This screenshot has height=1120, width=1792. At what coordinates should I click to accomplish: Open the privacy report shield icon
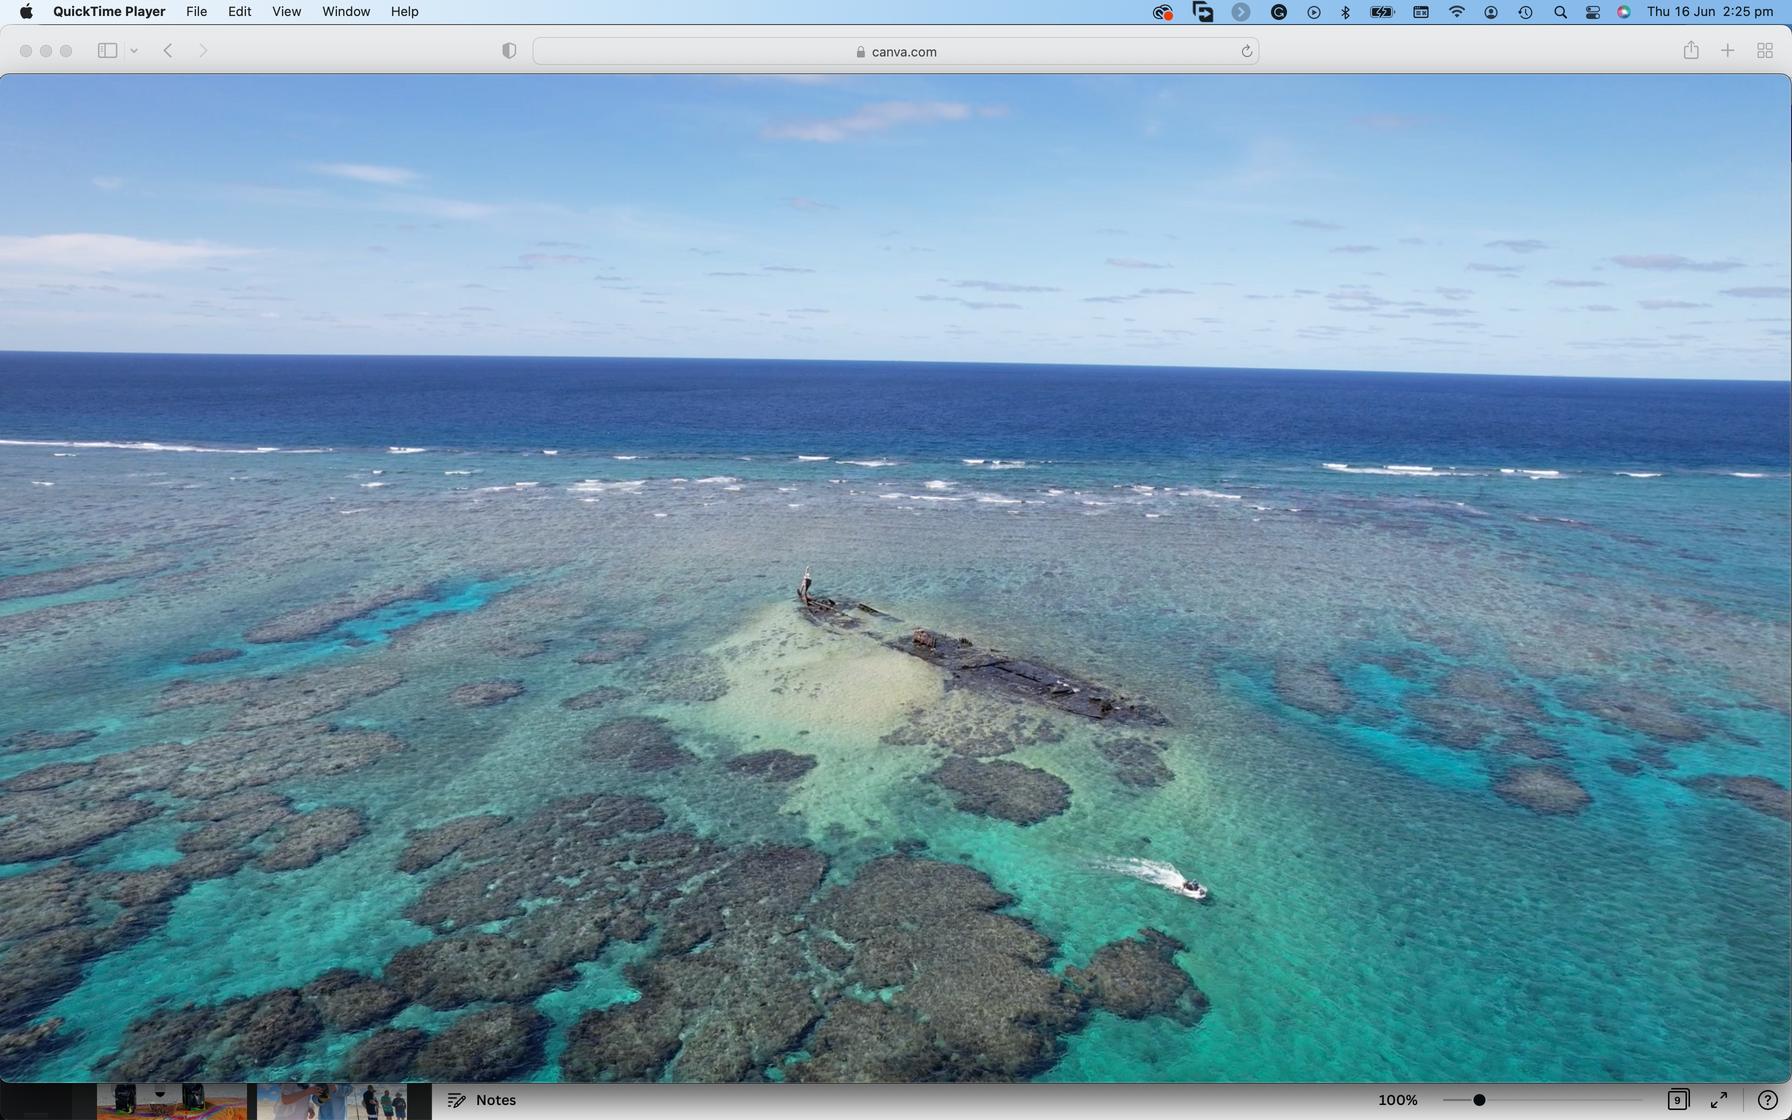pos(509,51)
